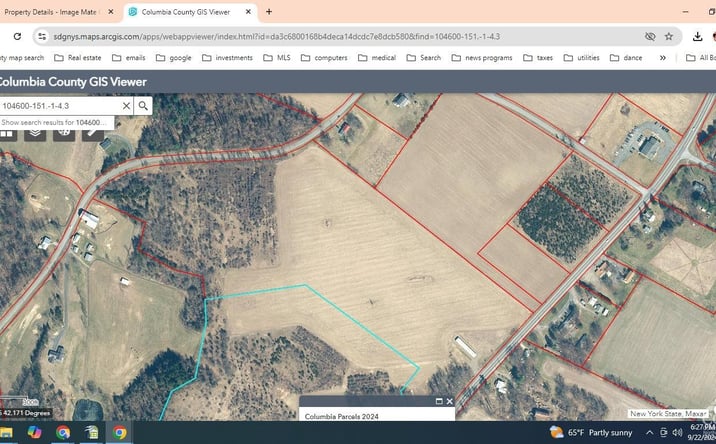Open the clock and date in taskbar

tap(702, 432)
